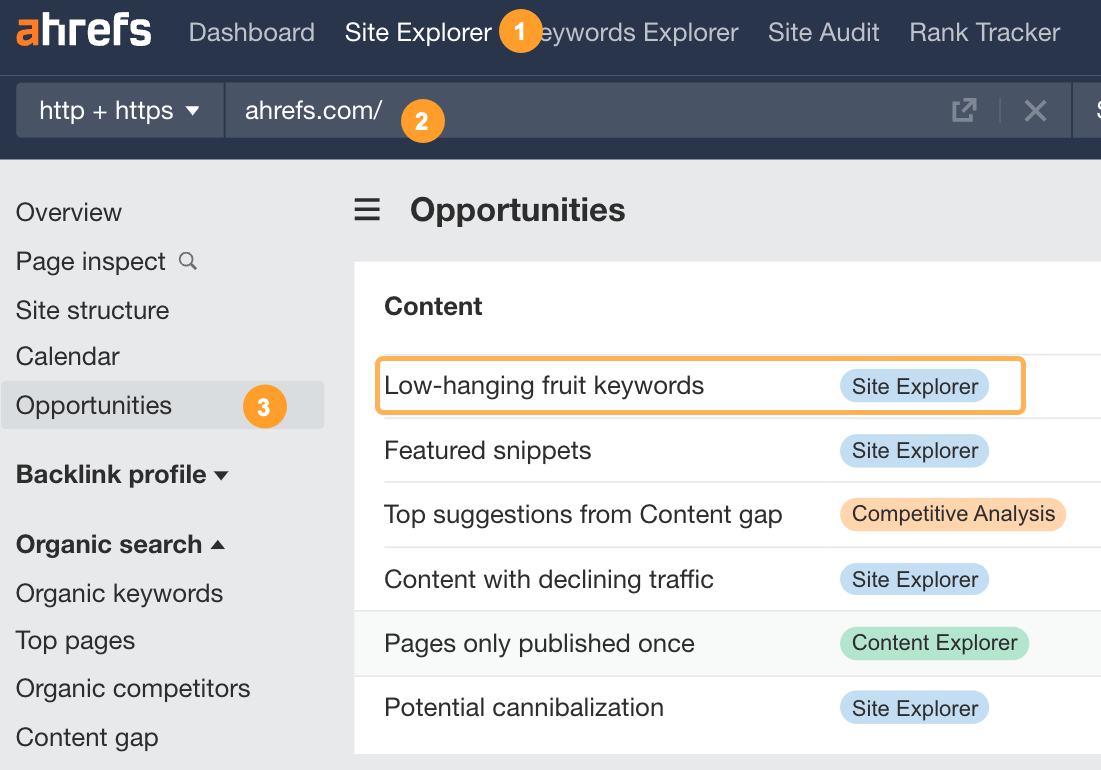Viewport: 1101px width, 770px height.
Task: Click the Content Explorer badge
Action: coord(933,643)
